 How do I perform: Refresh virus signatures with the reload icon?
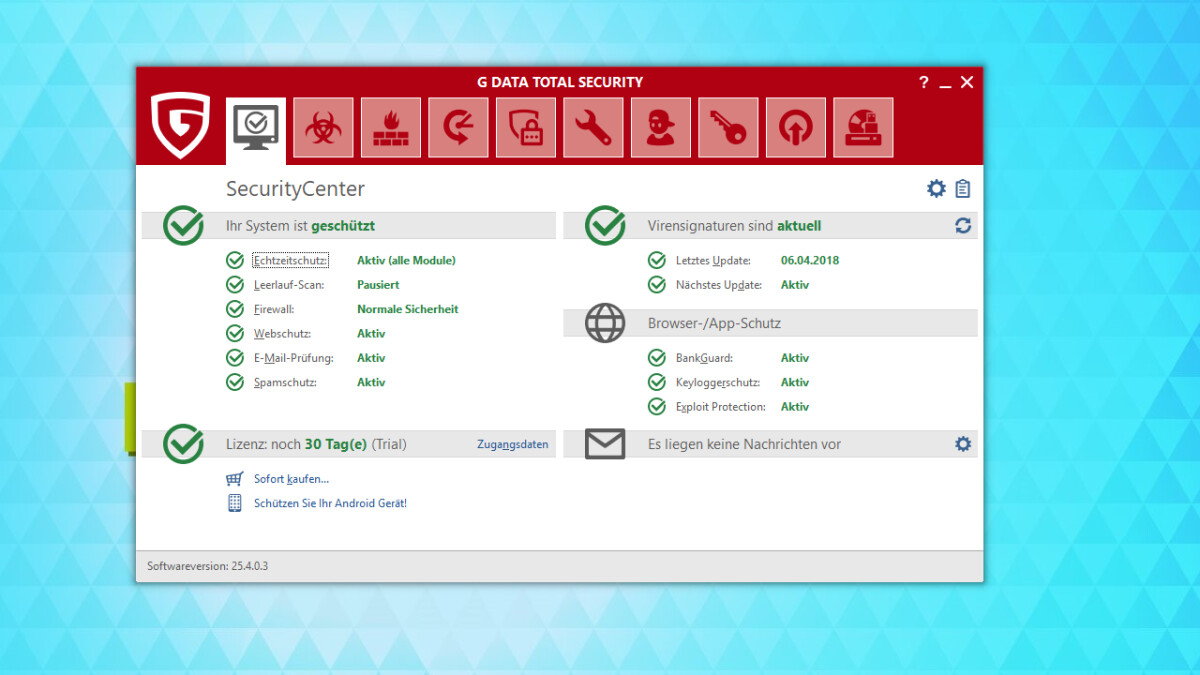click(963, 226)
